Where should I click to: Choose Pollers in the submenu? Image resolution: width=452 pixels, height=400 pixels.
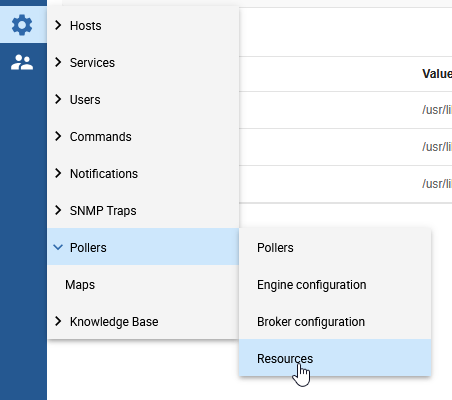335,247
